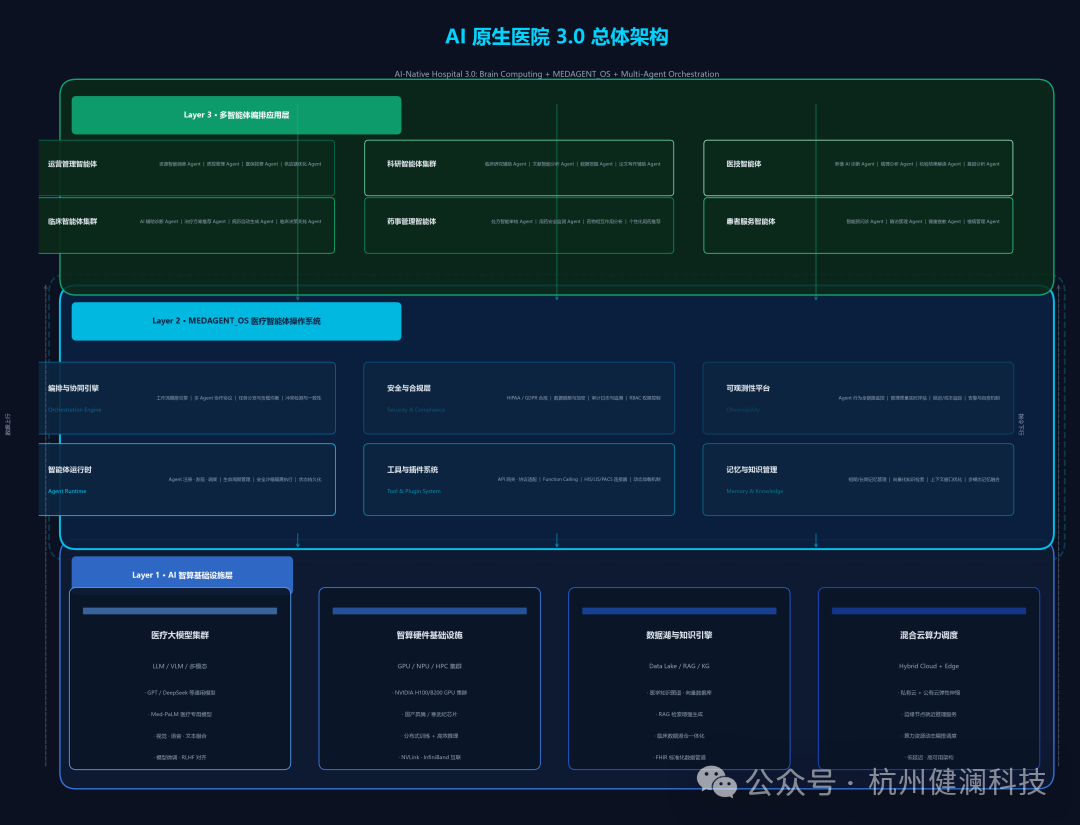Click the 医疗大模型集群 card title
Viewport: 1080px width, 825px height.
point(180,635)
